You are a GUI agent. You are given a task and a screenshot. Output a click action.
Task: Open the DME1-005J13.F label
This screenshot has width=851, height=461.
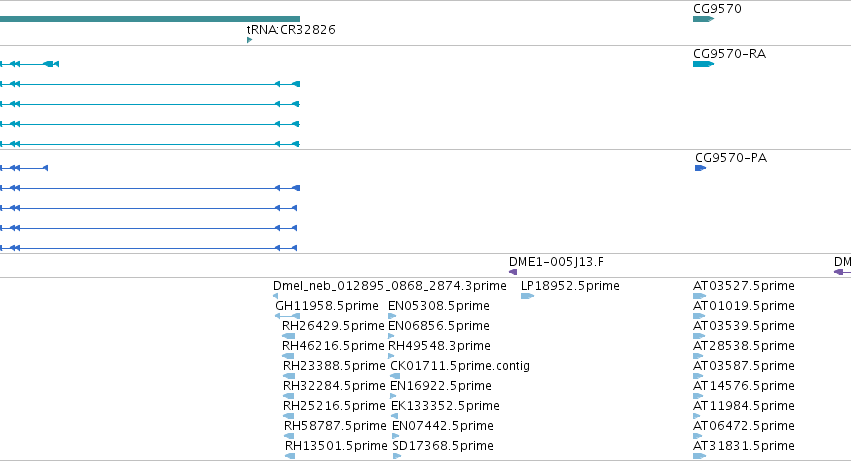(556, 262)
